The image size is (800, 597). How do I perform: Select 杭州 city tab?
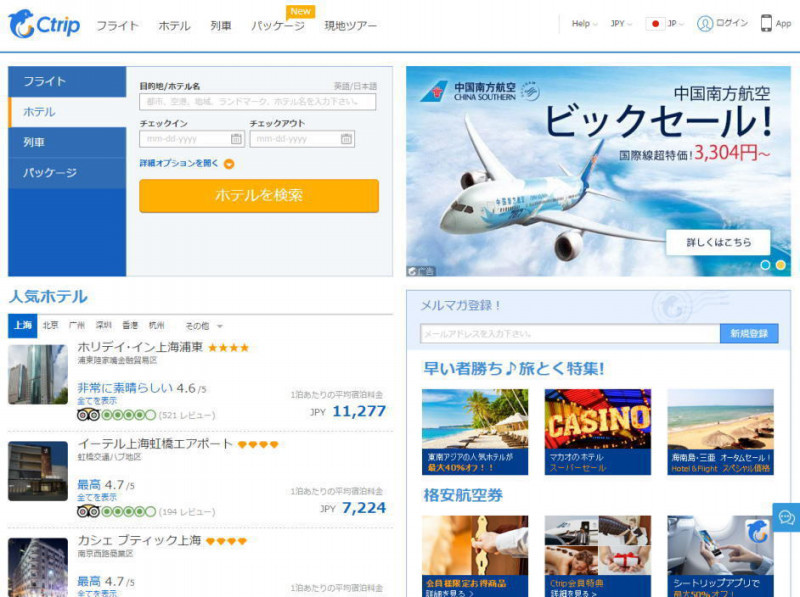tap(156, 326)
